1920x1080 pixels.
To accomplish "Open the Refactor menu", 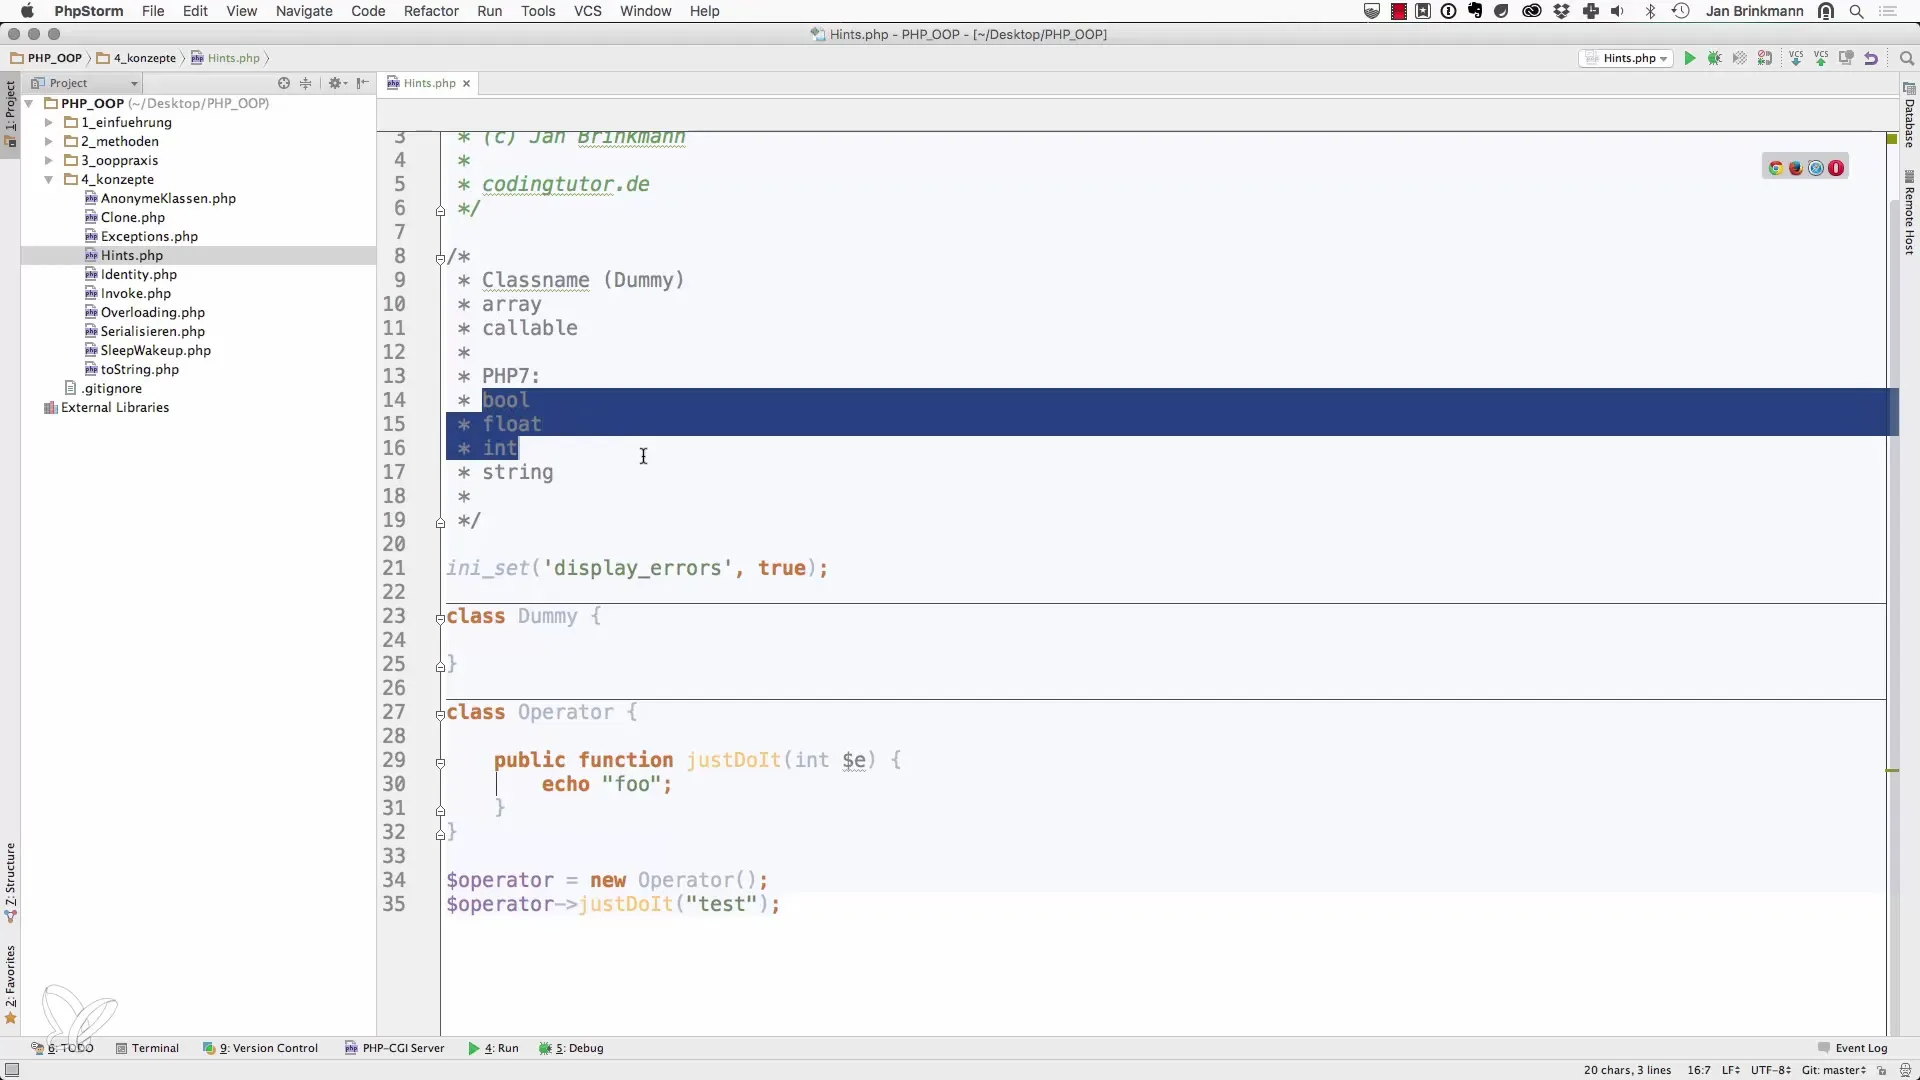I will (x=431, y=11).
